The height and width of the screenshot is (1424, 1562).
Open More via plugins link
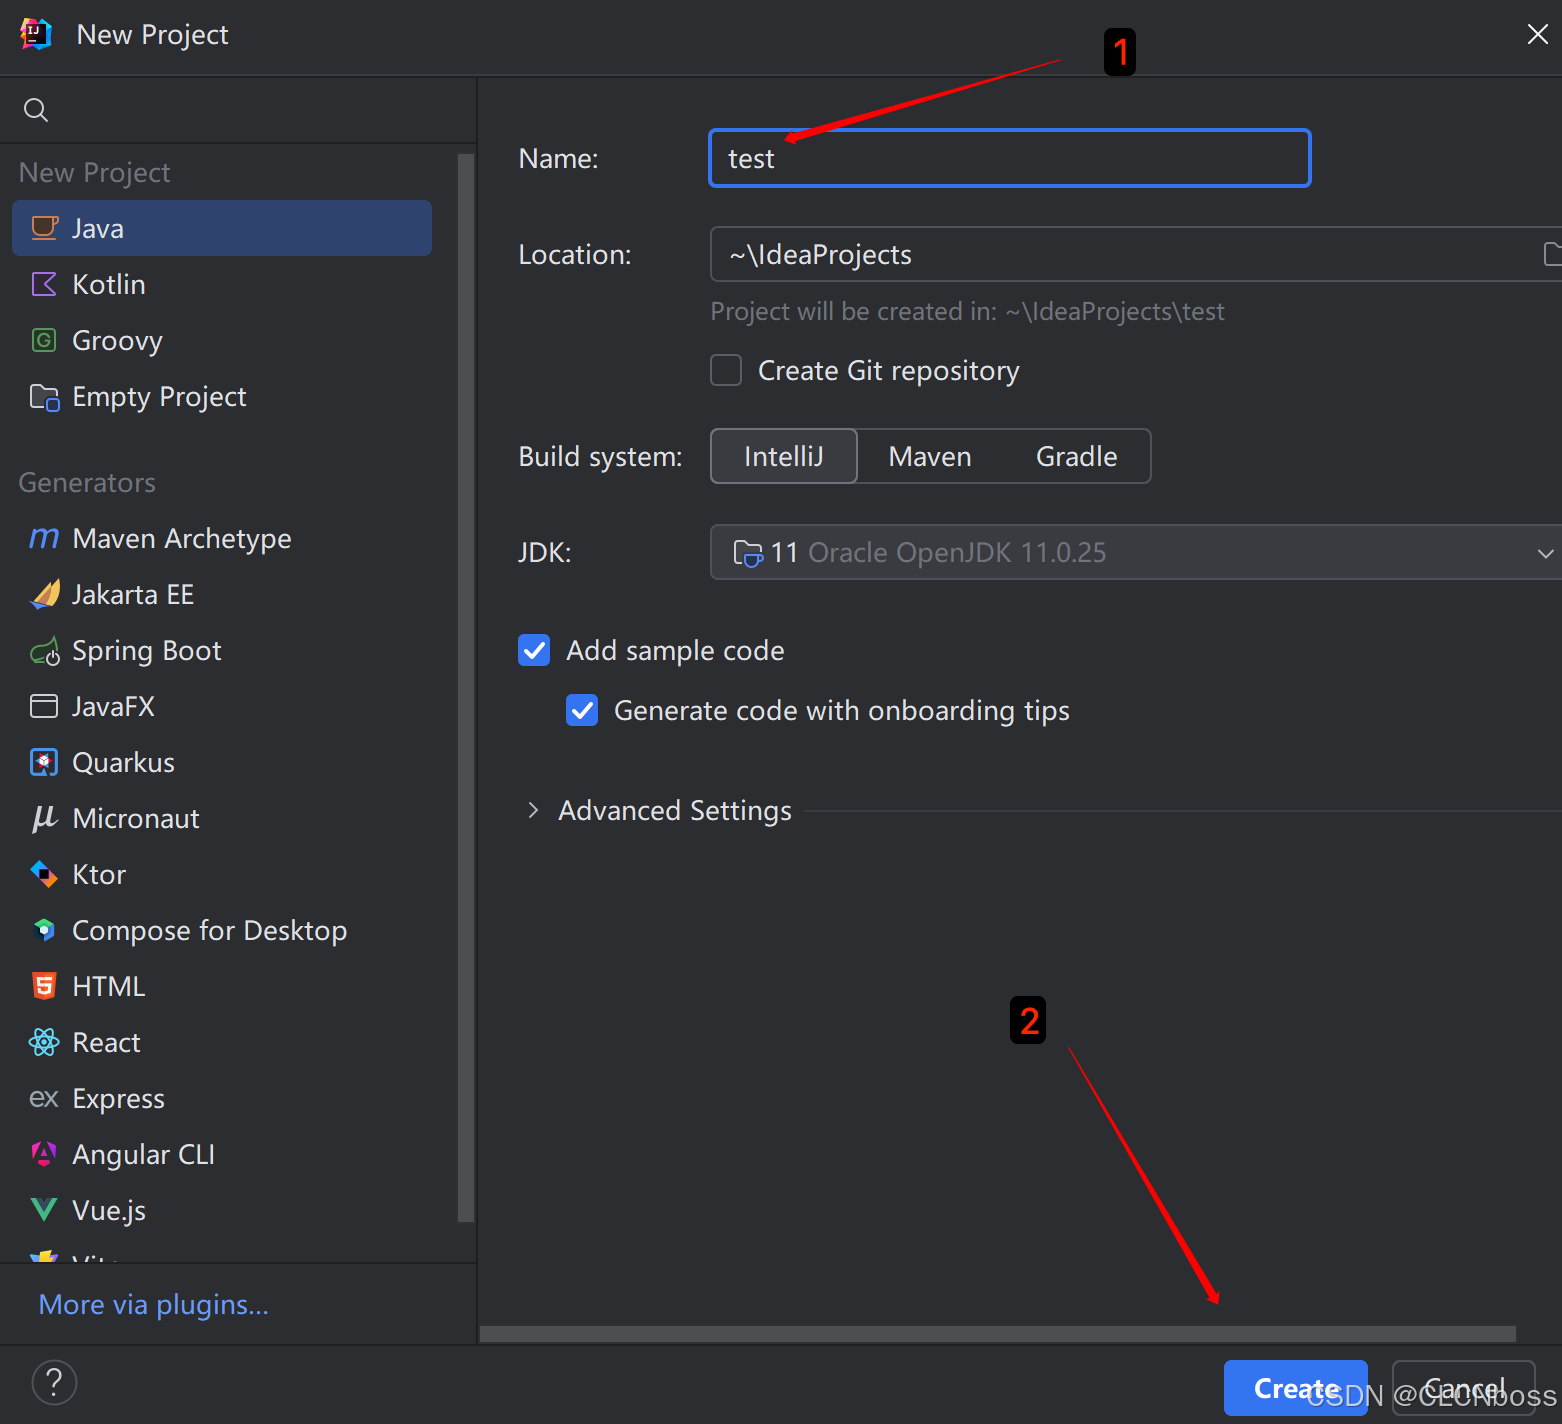click(153, 1304)
